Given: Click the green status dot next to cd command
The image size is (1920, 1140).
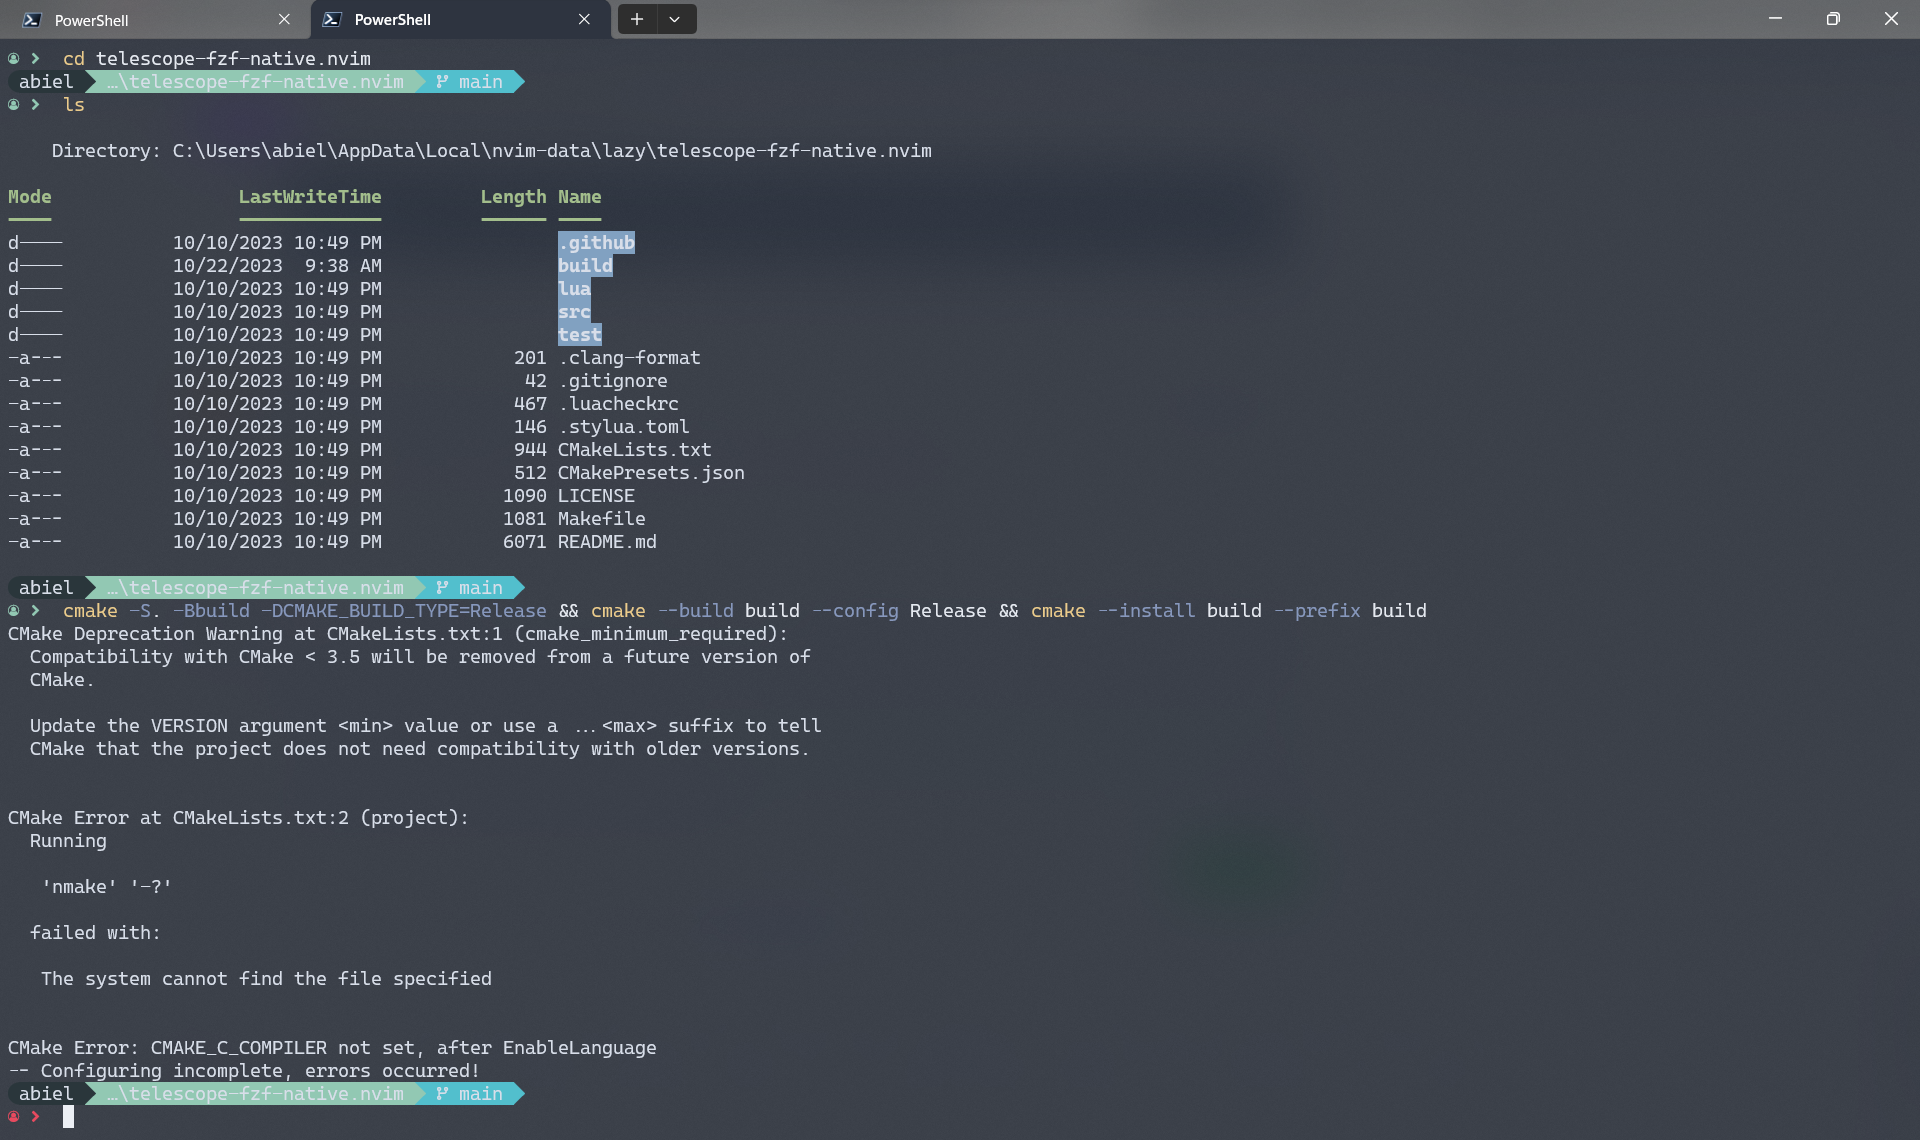Looking at the screenshot, I should (14, 58).
